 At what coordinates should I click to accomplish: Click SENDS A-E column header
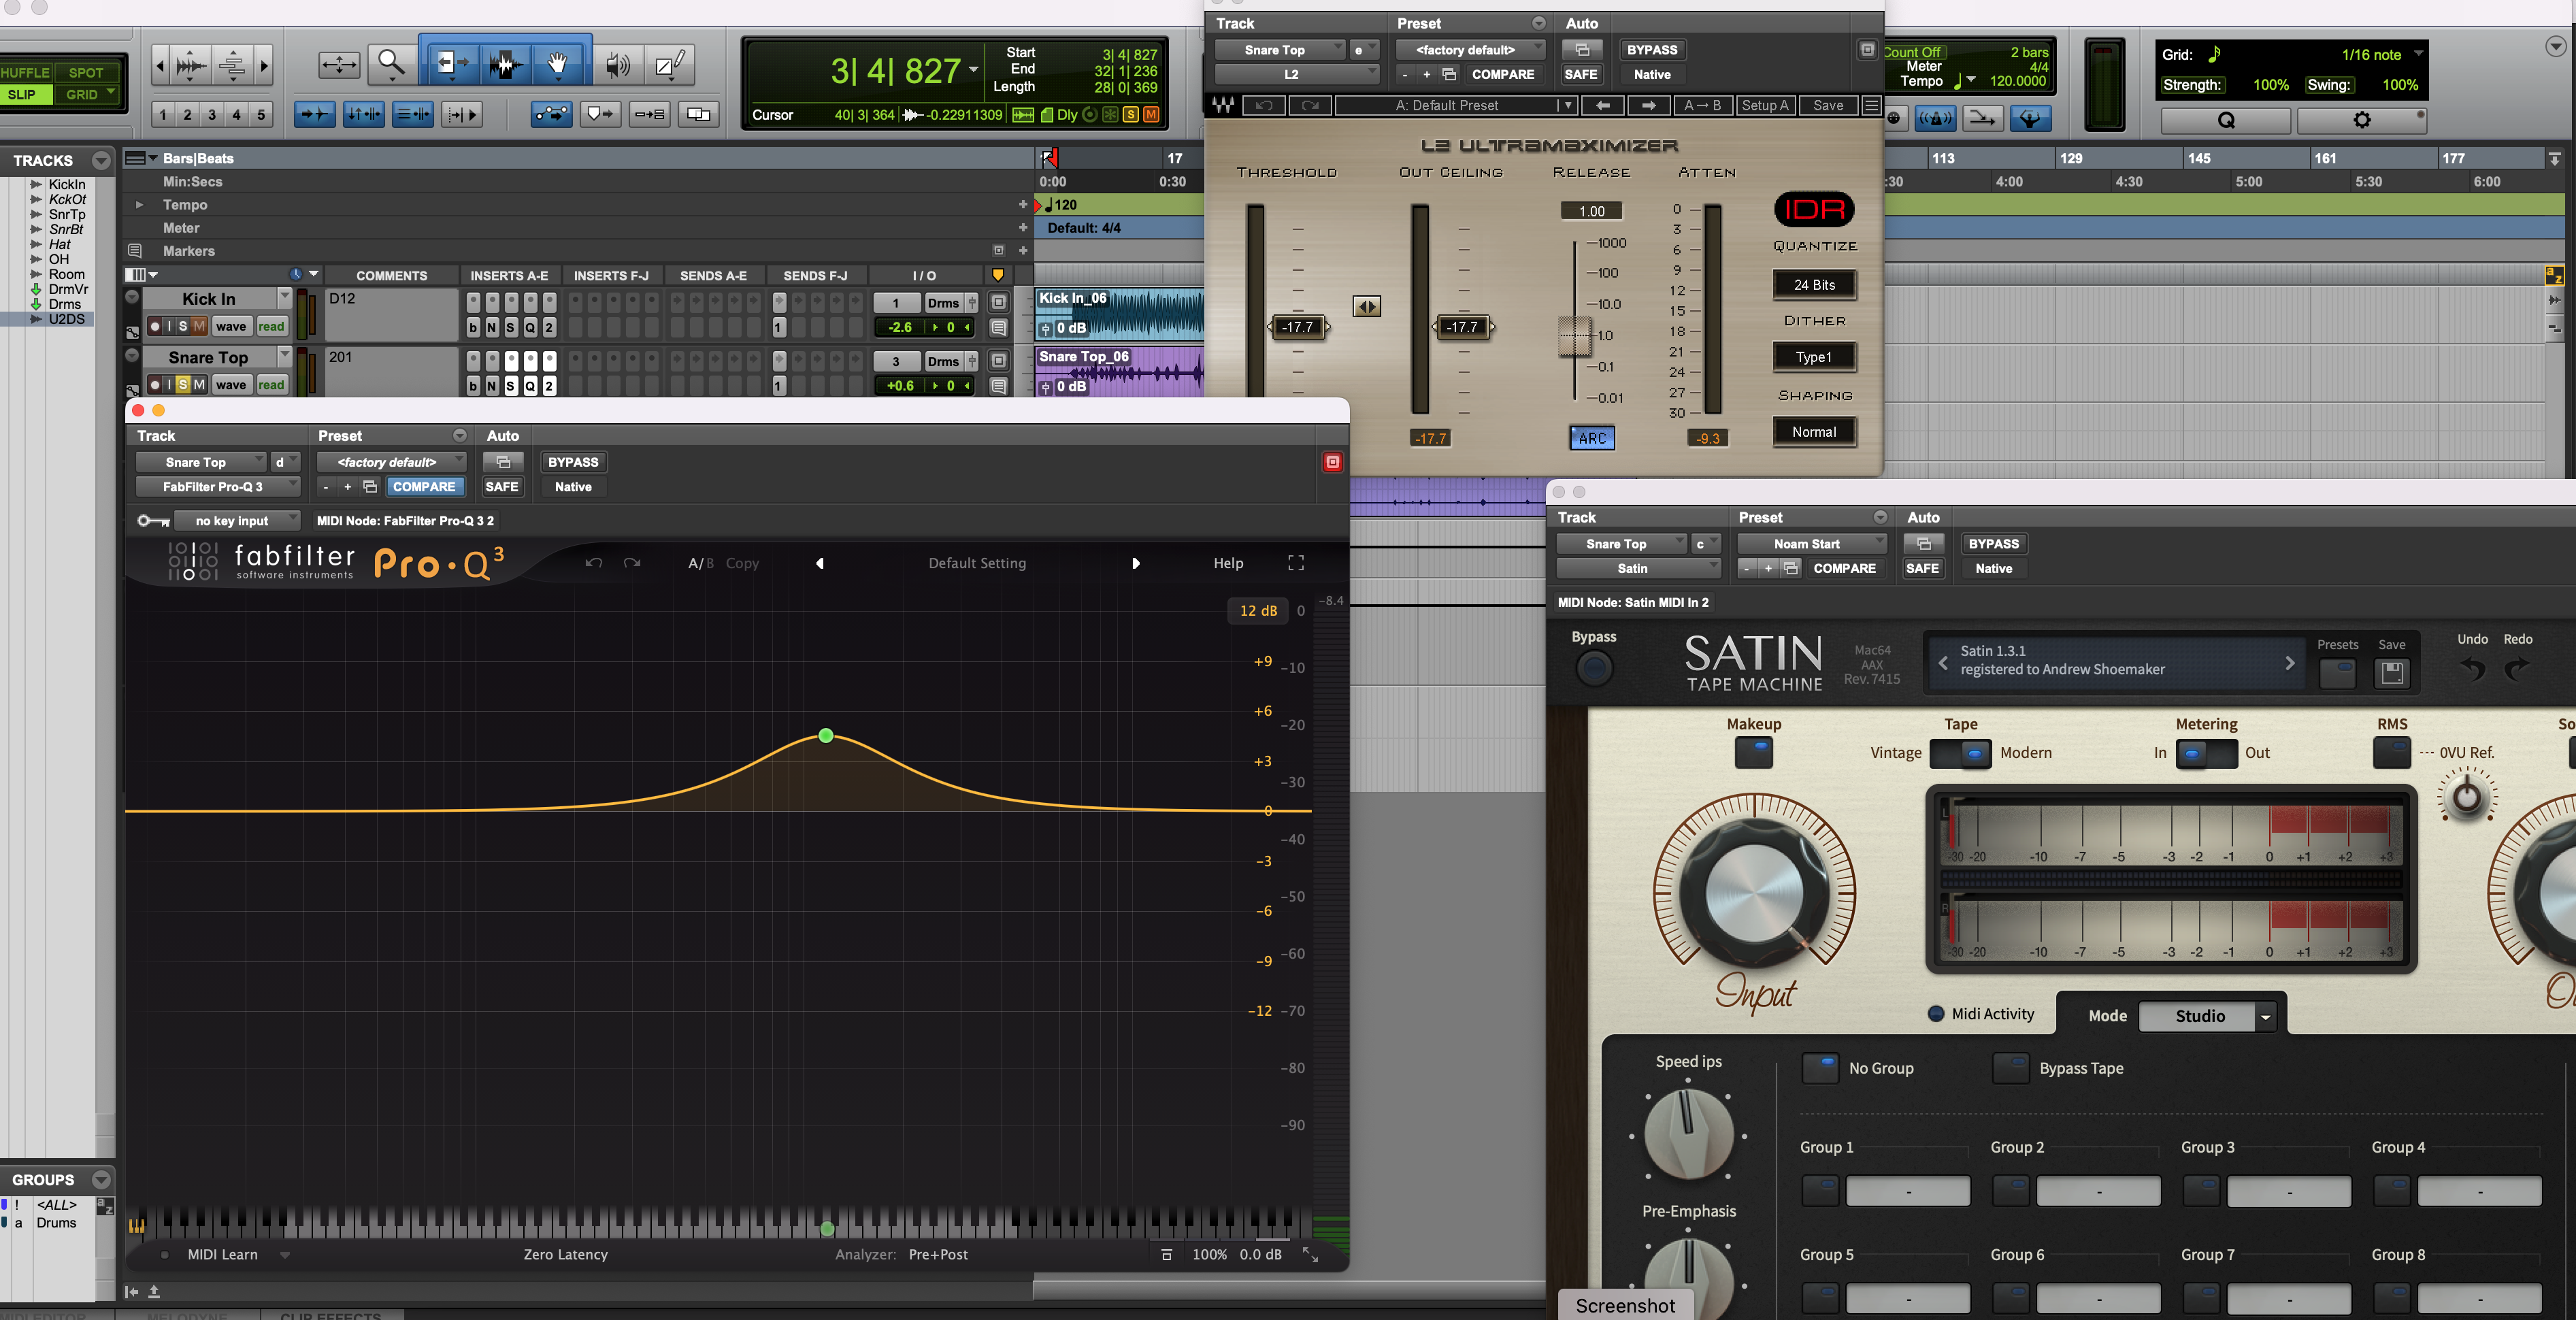coord(713,276)
